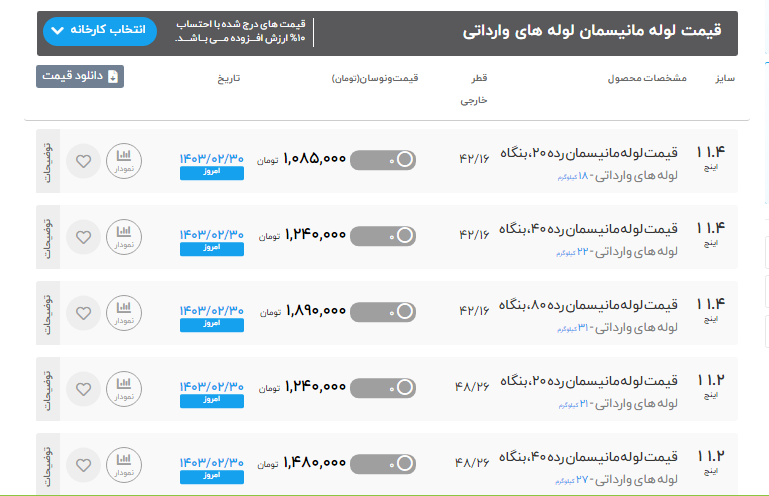Toggle the fluctuation switch beside 1,480,000
769x496 pixels.
pyautogui.click(x=383, y=463)
